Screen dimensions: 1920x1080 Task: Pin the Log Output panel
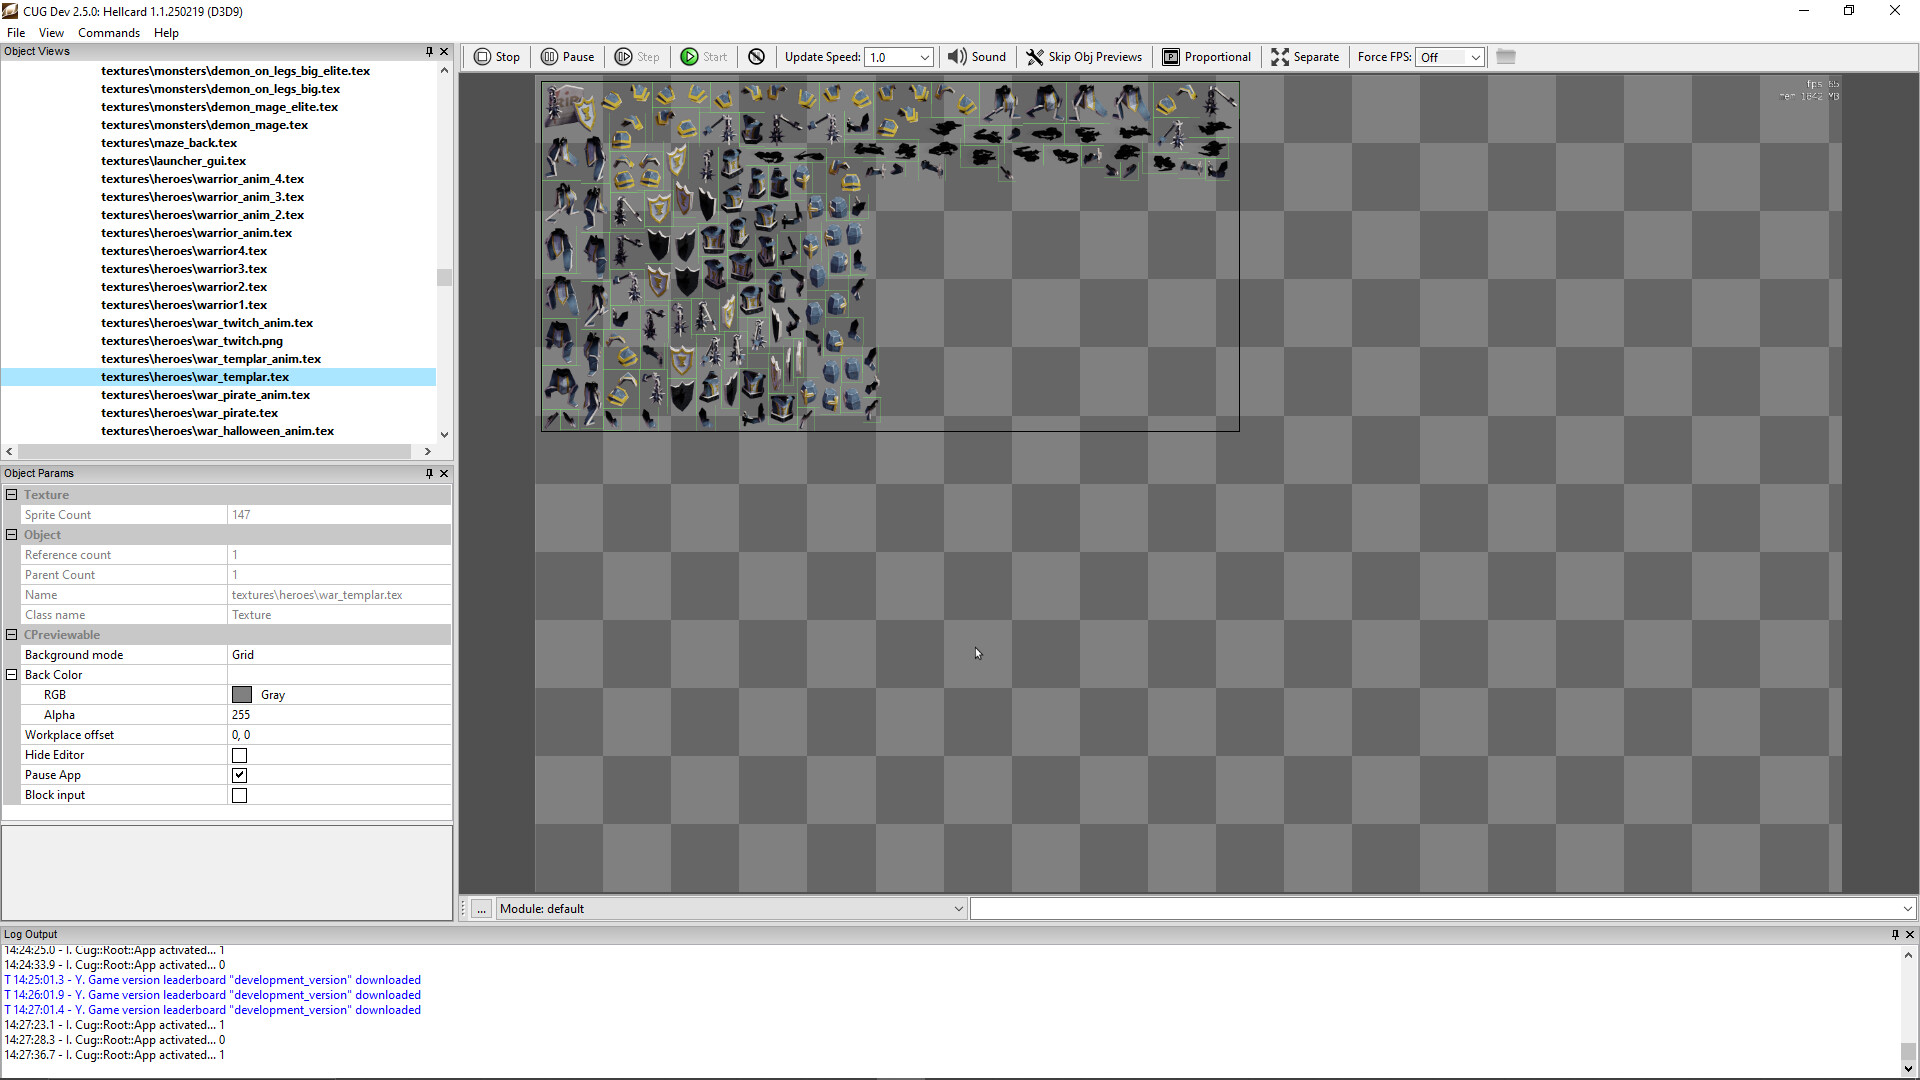1893,933
